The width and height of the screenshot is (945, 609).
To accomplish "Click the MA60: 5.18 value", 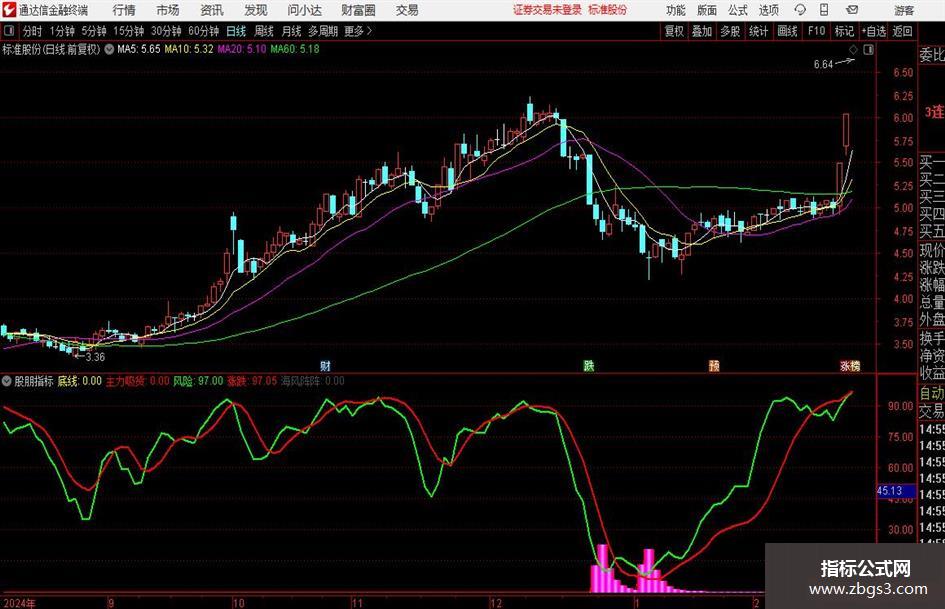I will (295, 49).
